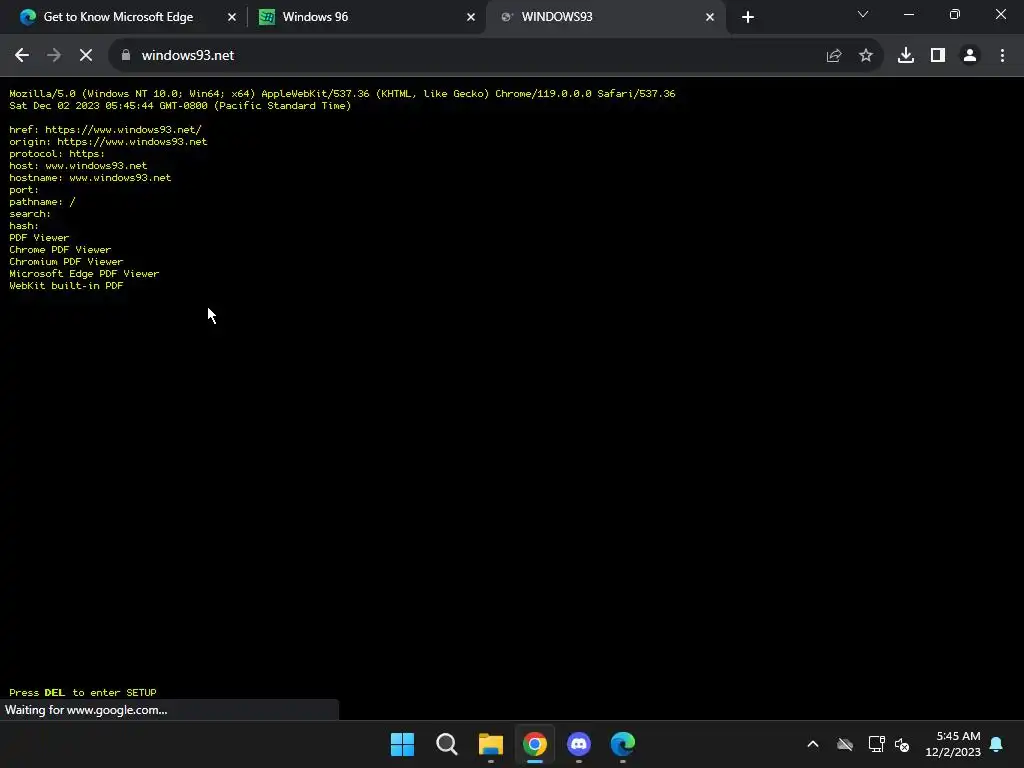
Task: Stop loading the windows93.net page
Action: point(86,56)
